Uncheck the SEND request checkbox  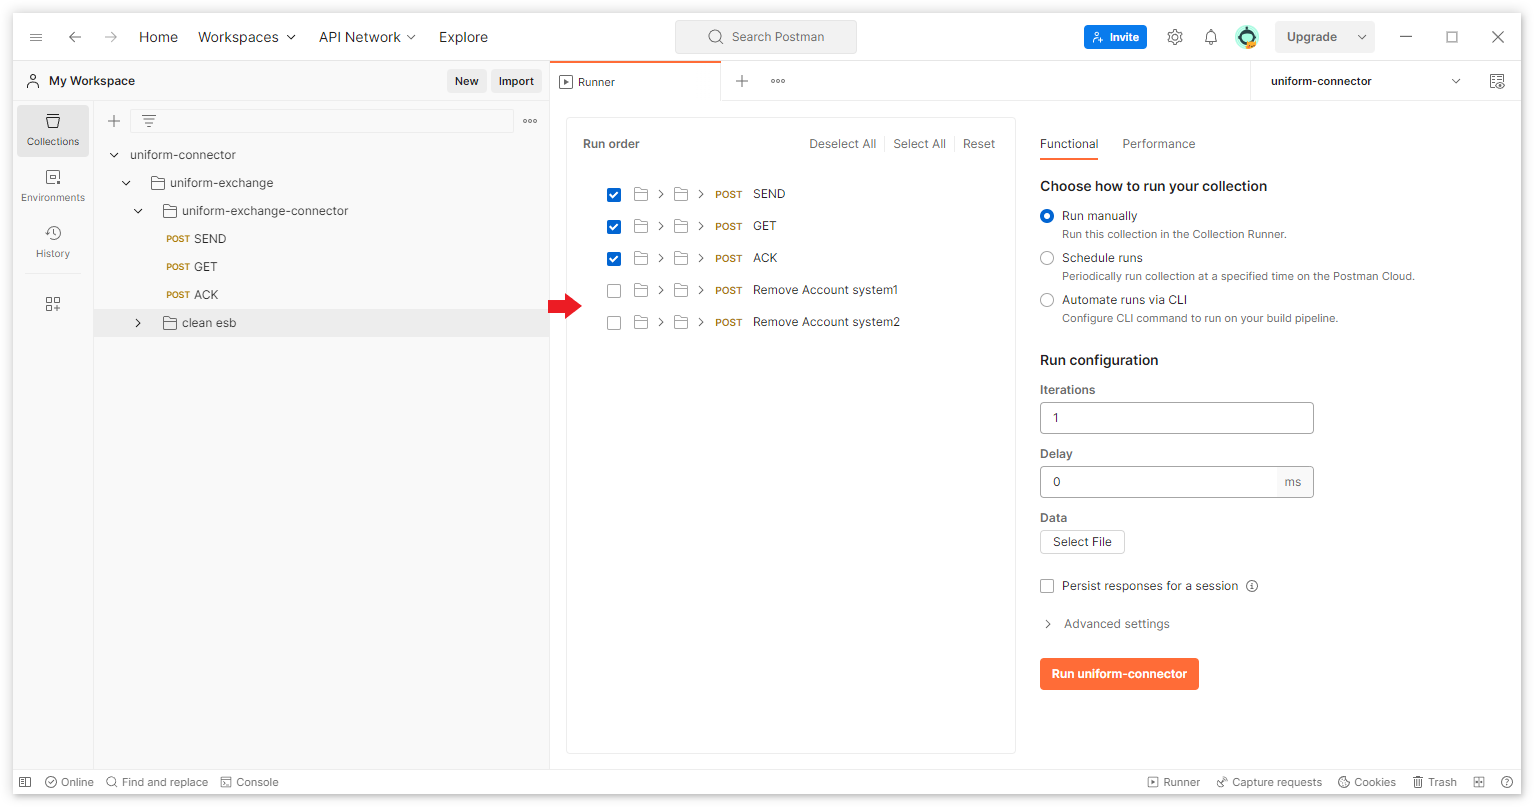point(614,195)
